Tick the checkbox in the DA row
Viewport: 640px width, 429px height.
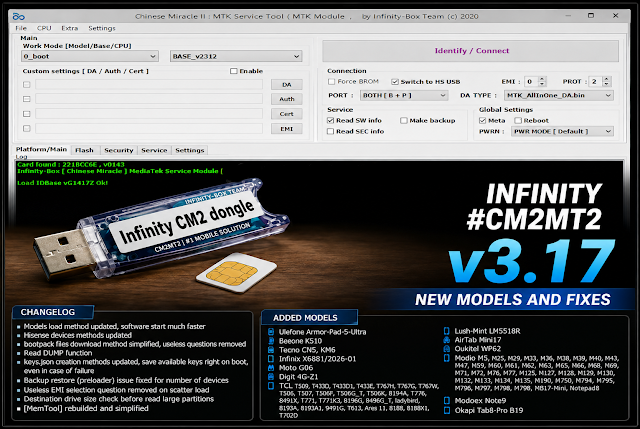[27, 84]
